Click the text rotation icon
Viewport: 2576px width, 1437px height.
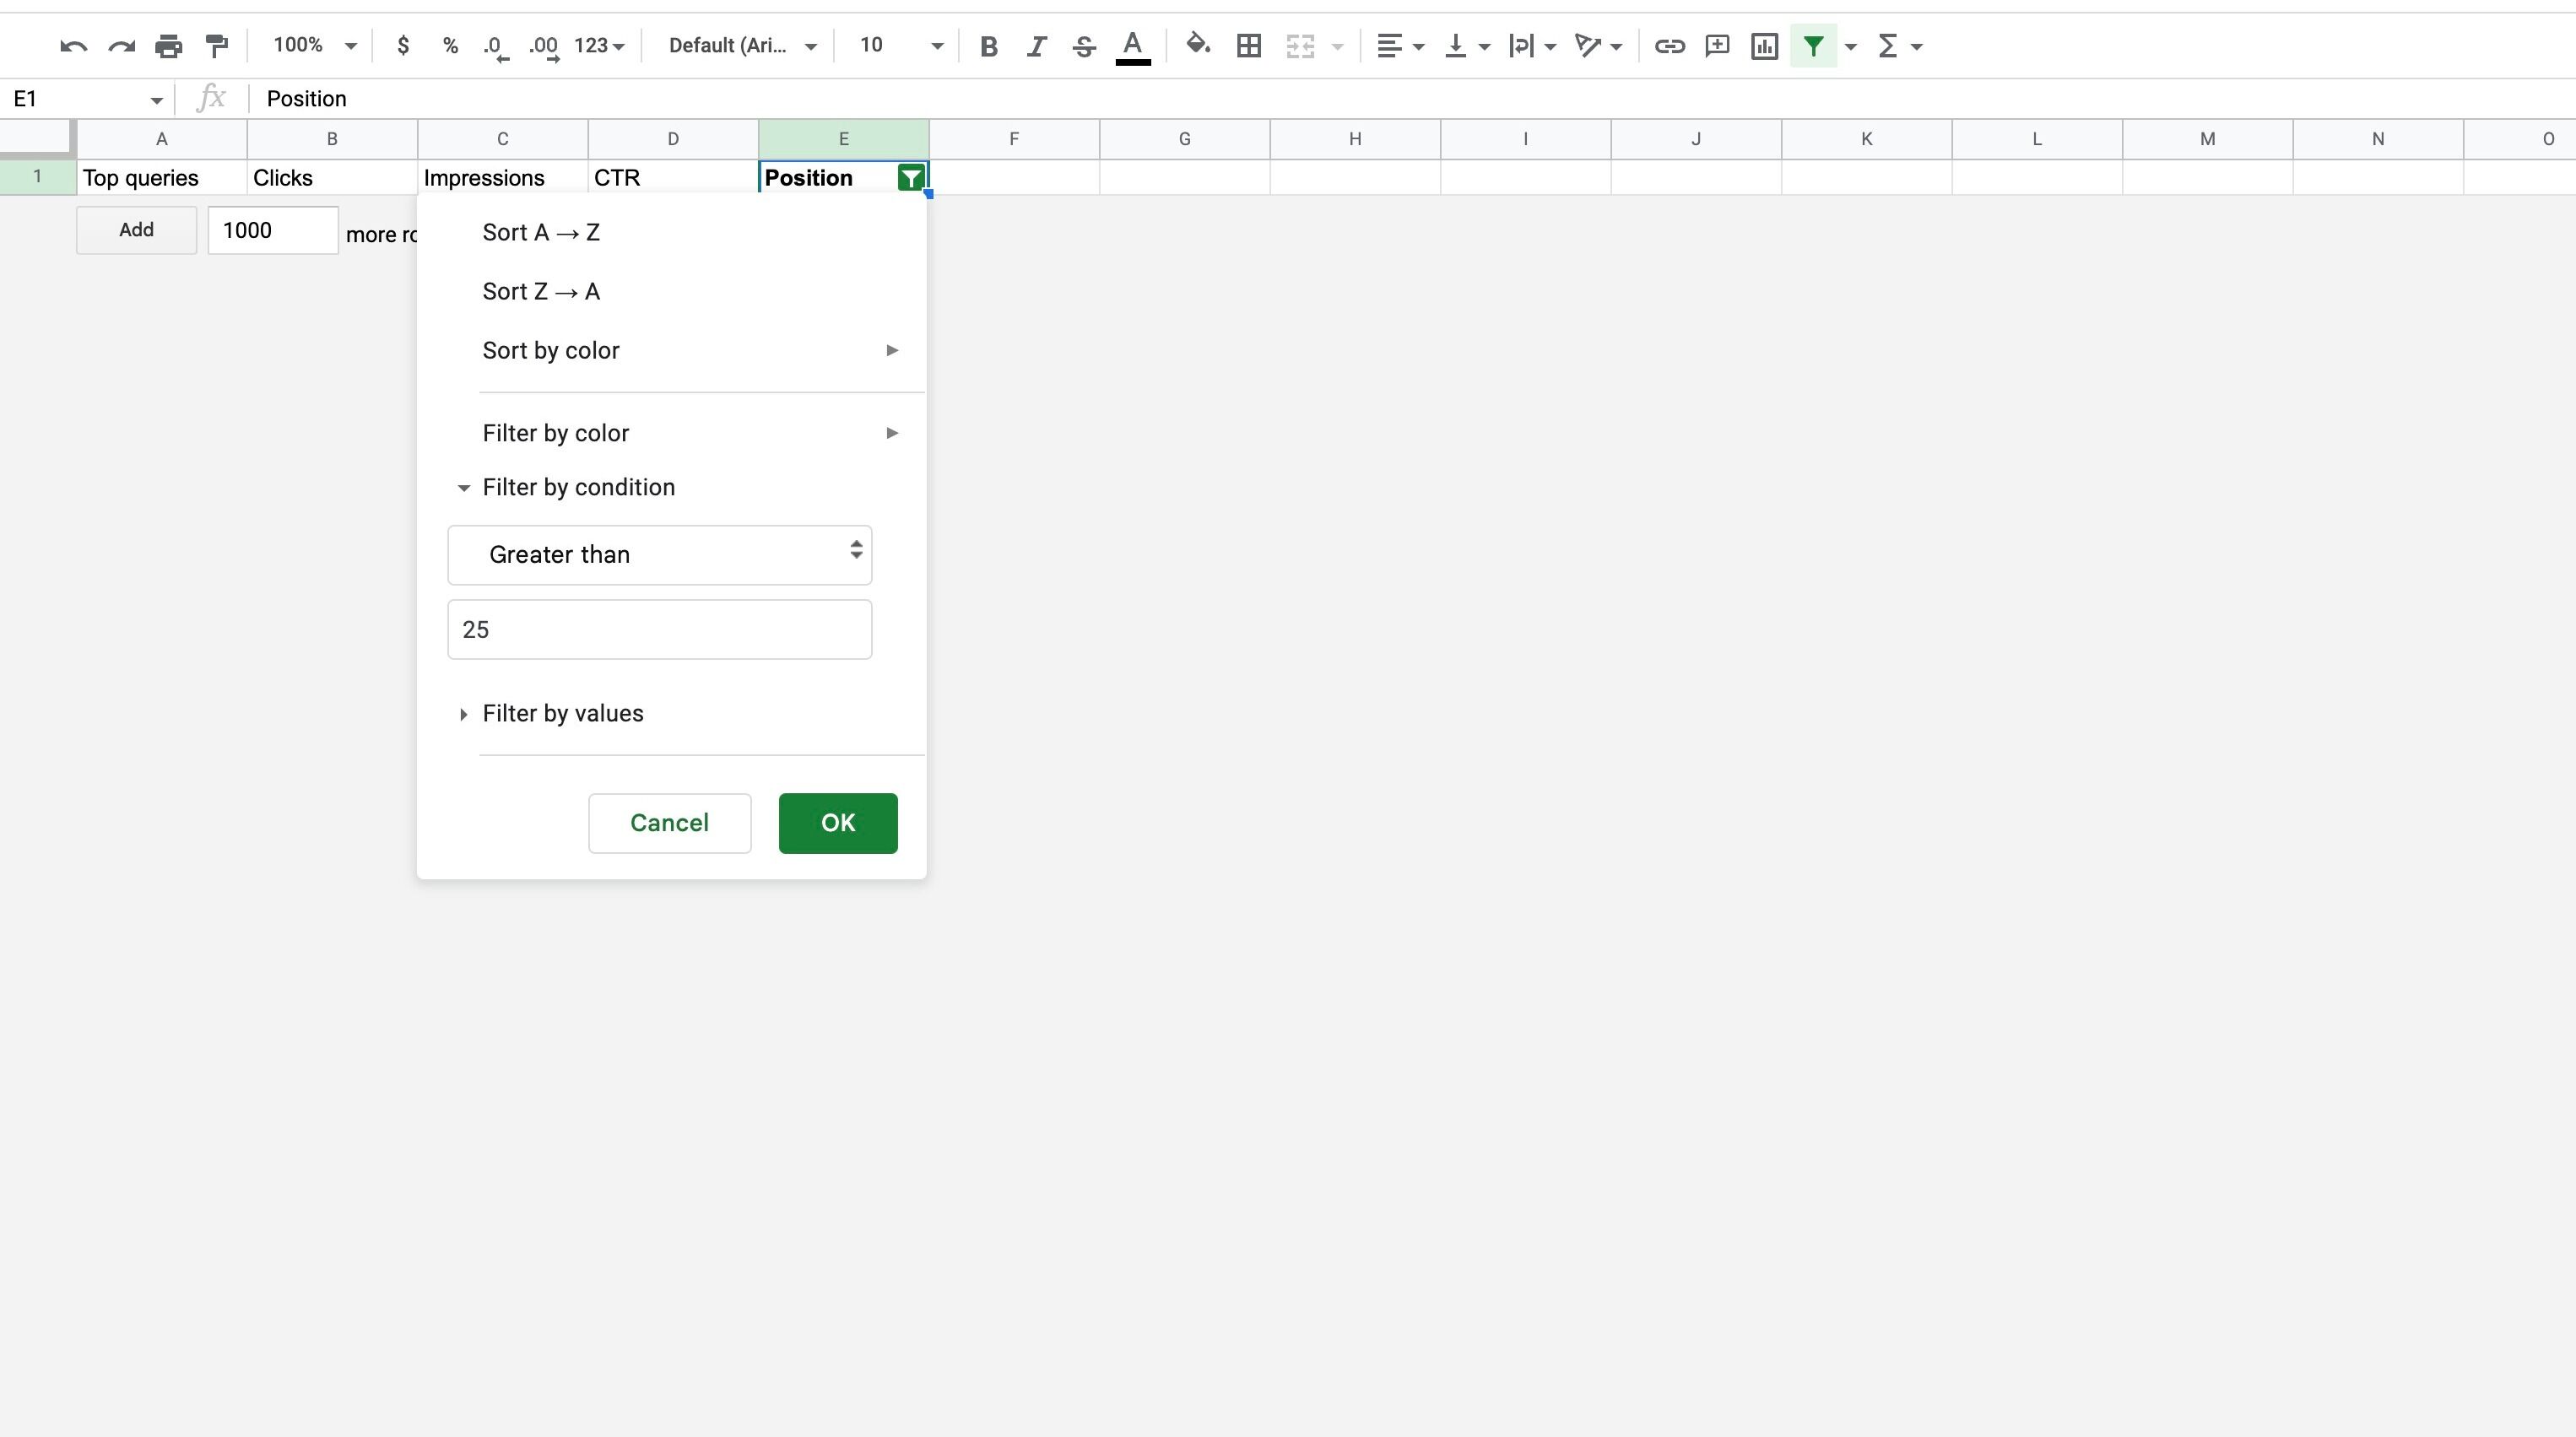pyautogui.click(x=1587, y=46)
